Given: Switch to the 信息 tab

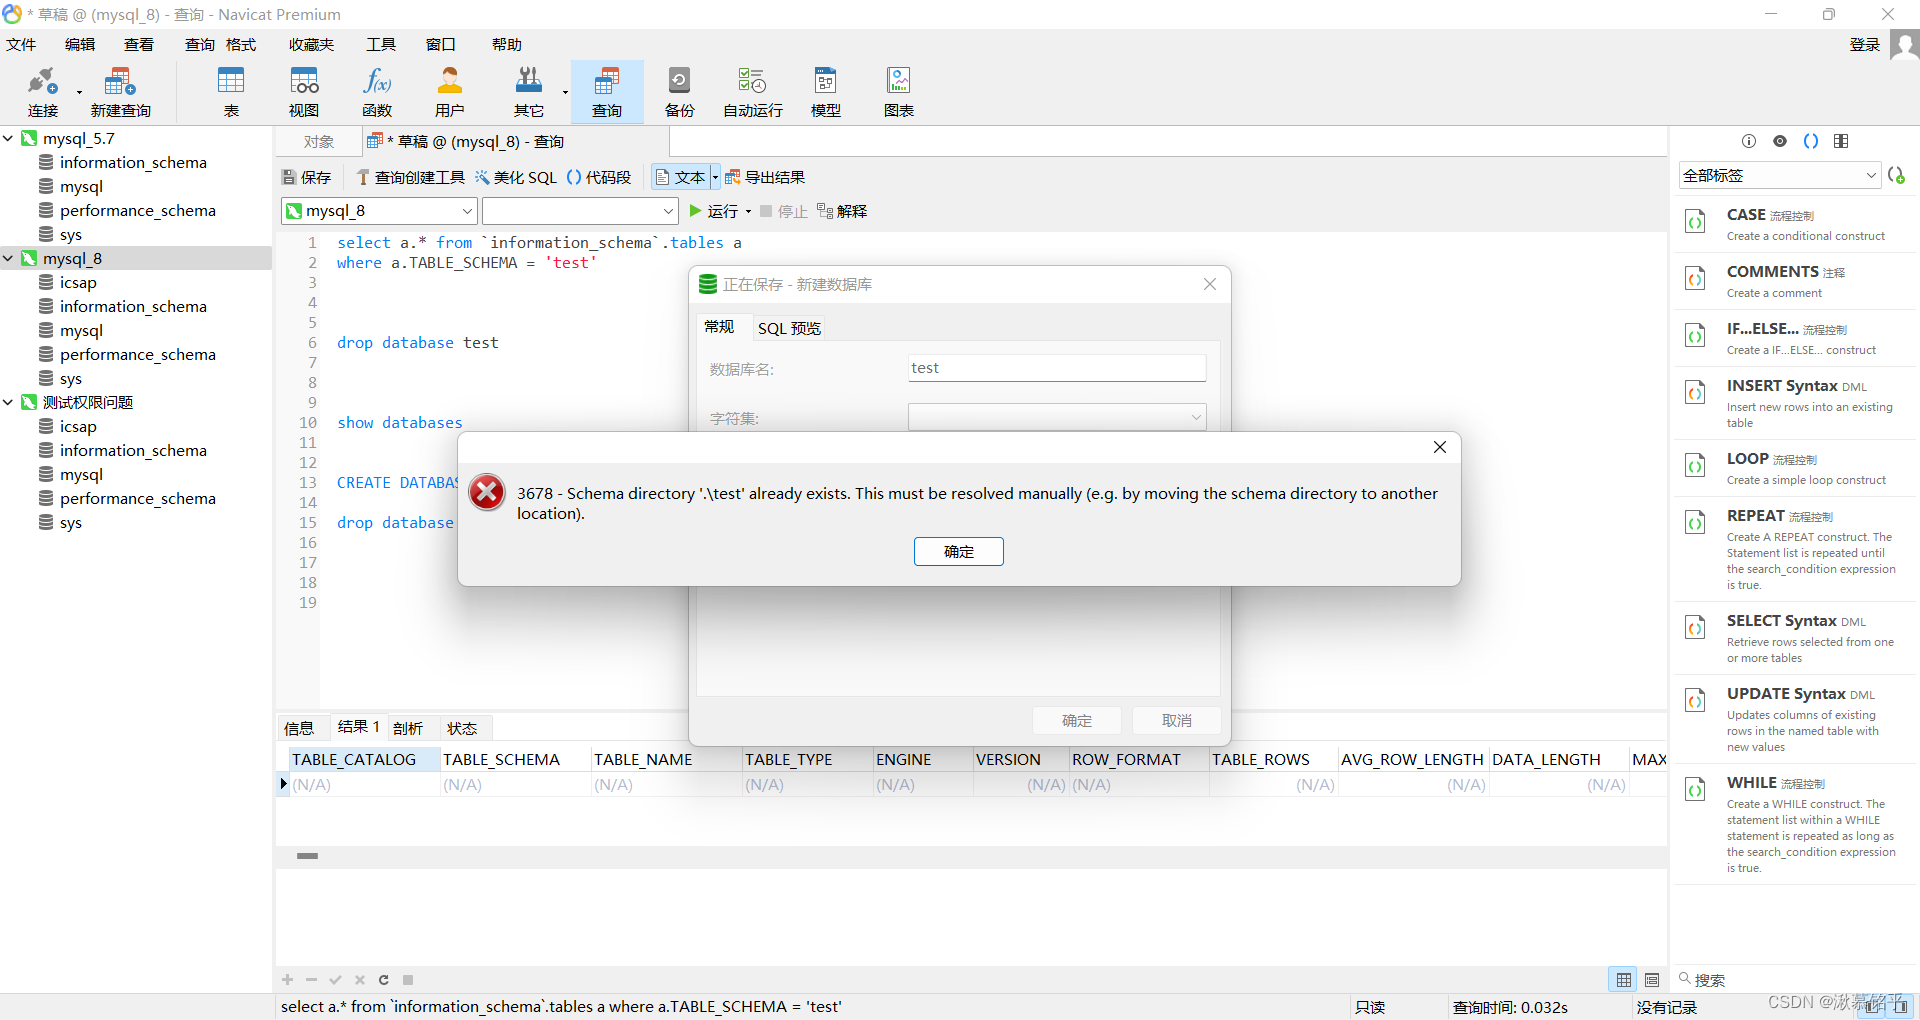Looking at the screenshot, I should (299, 728).
